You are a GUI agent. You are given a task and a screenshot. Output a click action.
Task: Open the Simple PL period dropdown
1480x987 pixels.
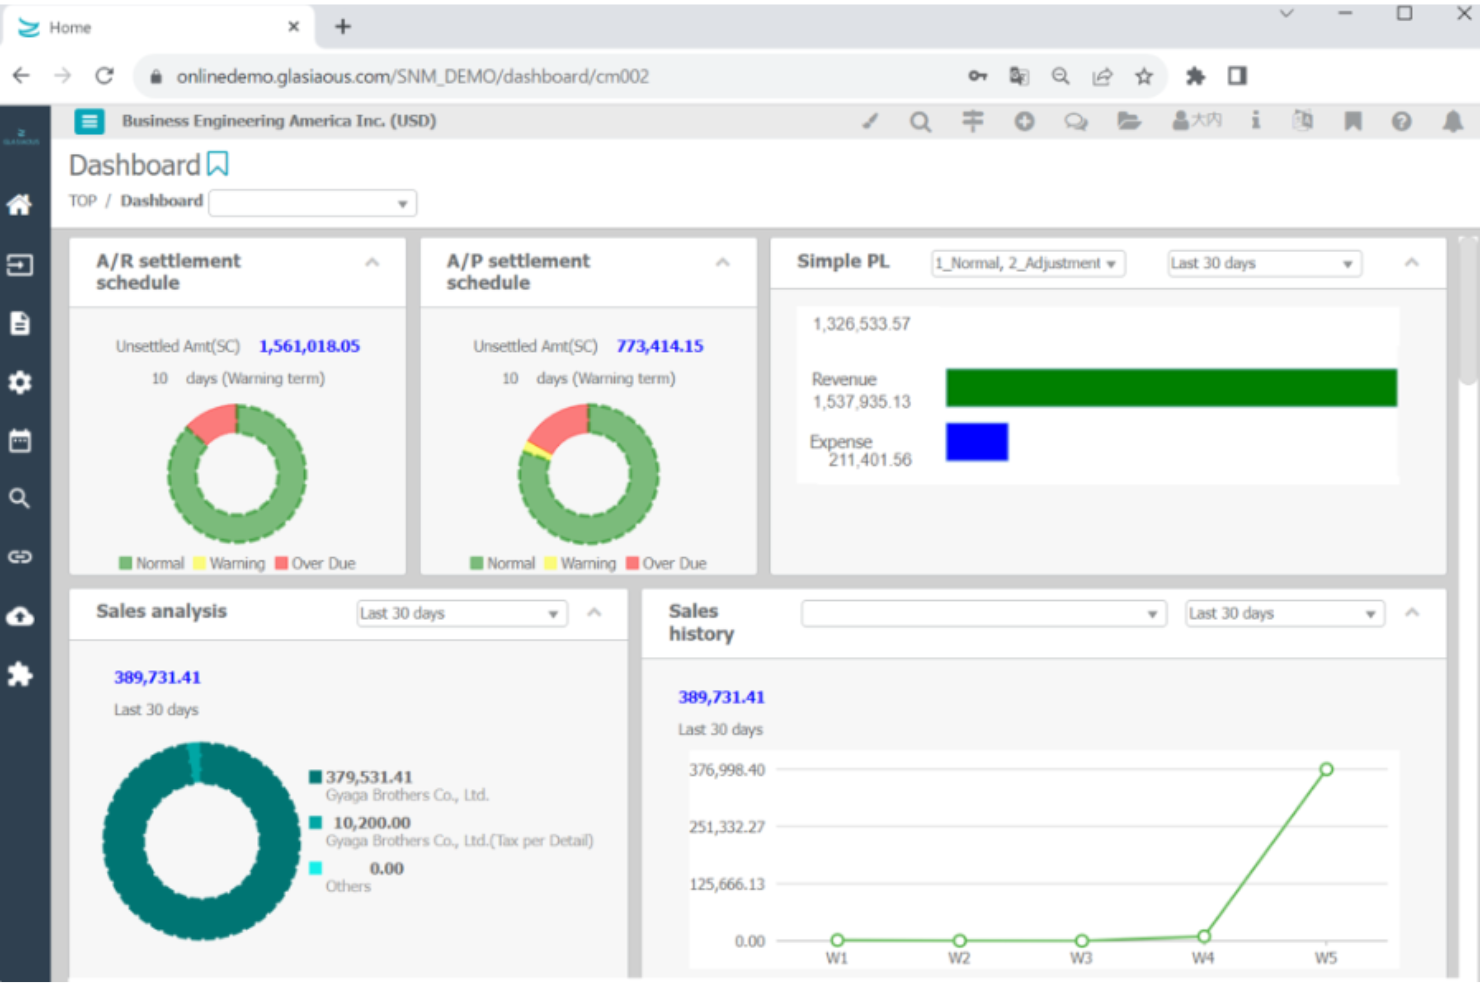click(1264, 263)
